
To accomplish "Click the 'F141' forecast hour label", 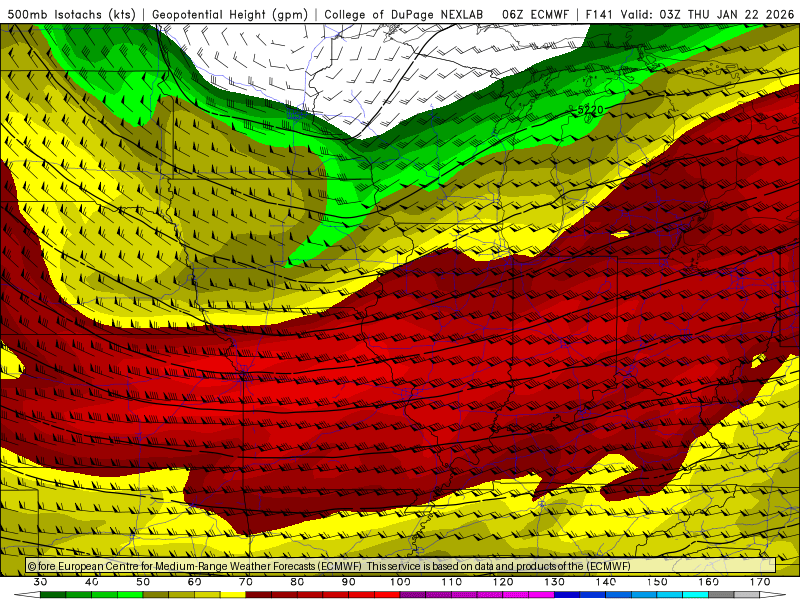I will tap(600, 14).
